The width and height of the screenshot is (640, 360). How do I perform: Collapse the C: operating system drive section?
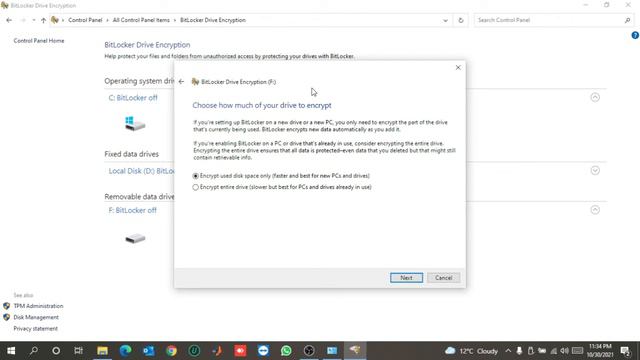click(x=595, y=97)
